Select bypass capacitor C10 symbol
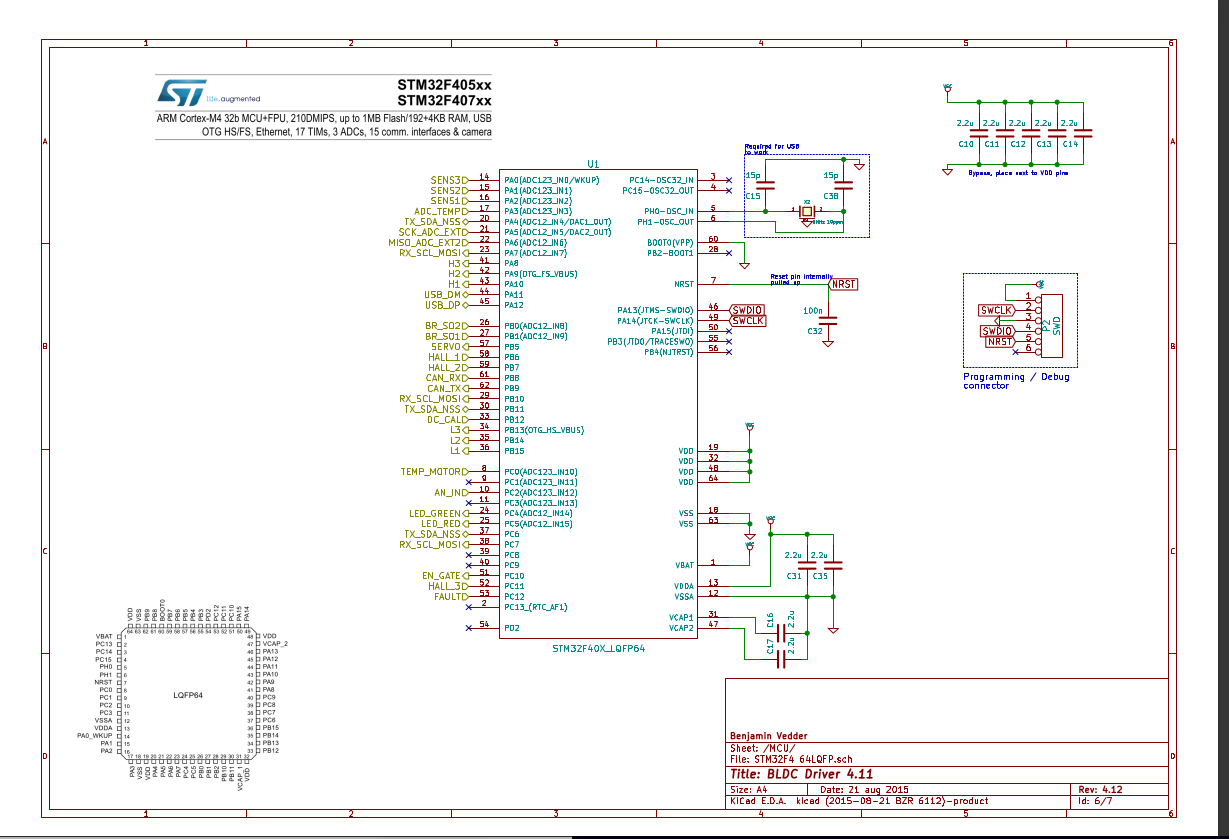Viewport: 1229px width, 839px height. (978, 133)
